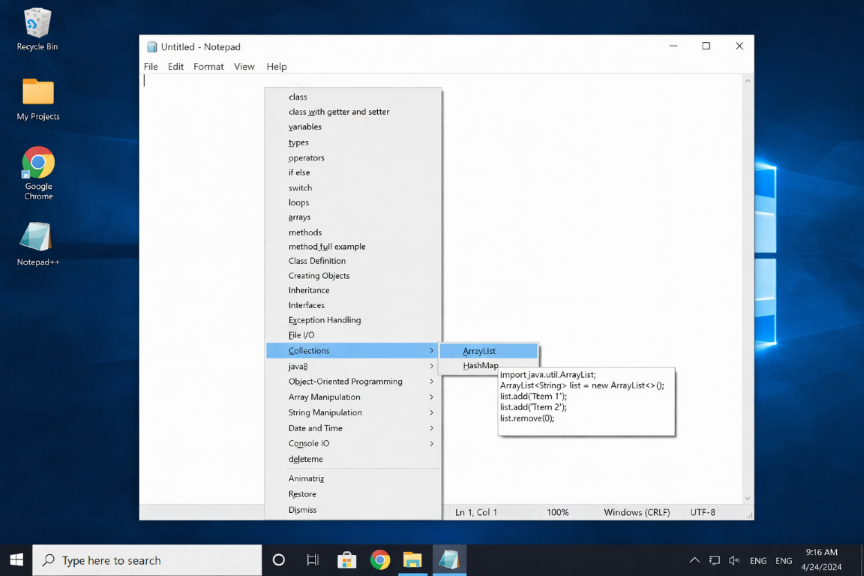Click the volume icon in system tray
This screenshot has height=576, width=864.
[x=734, y=560]
